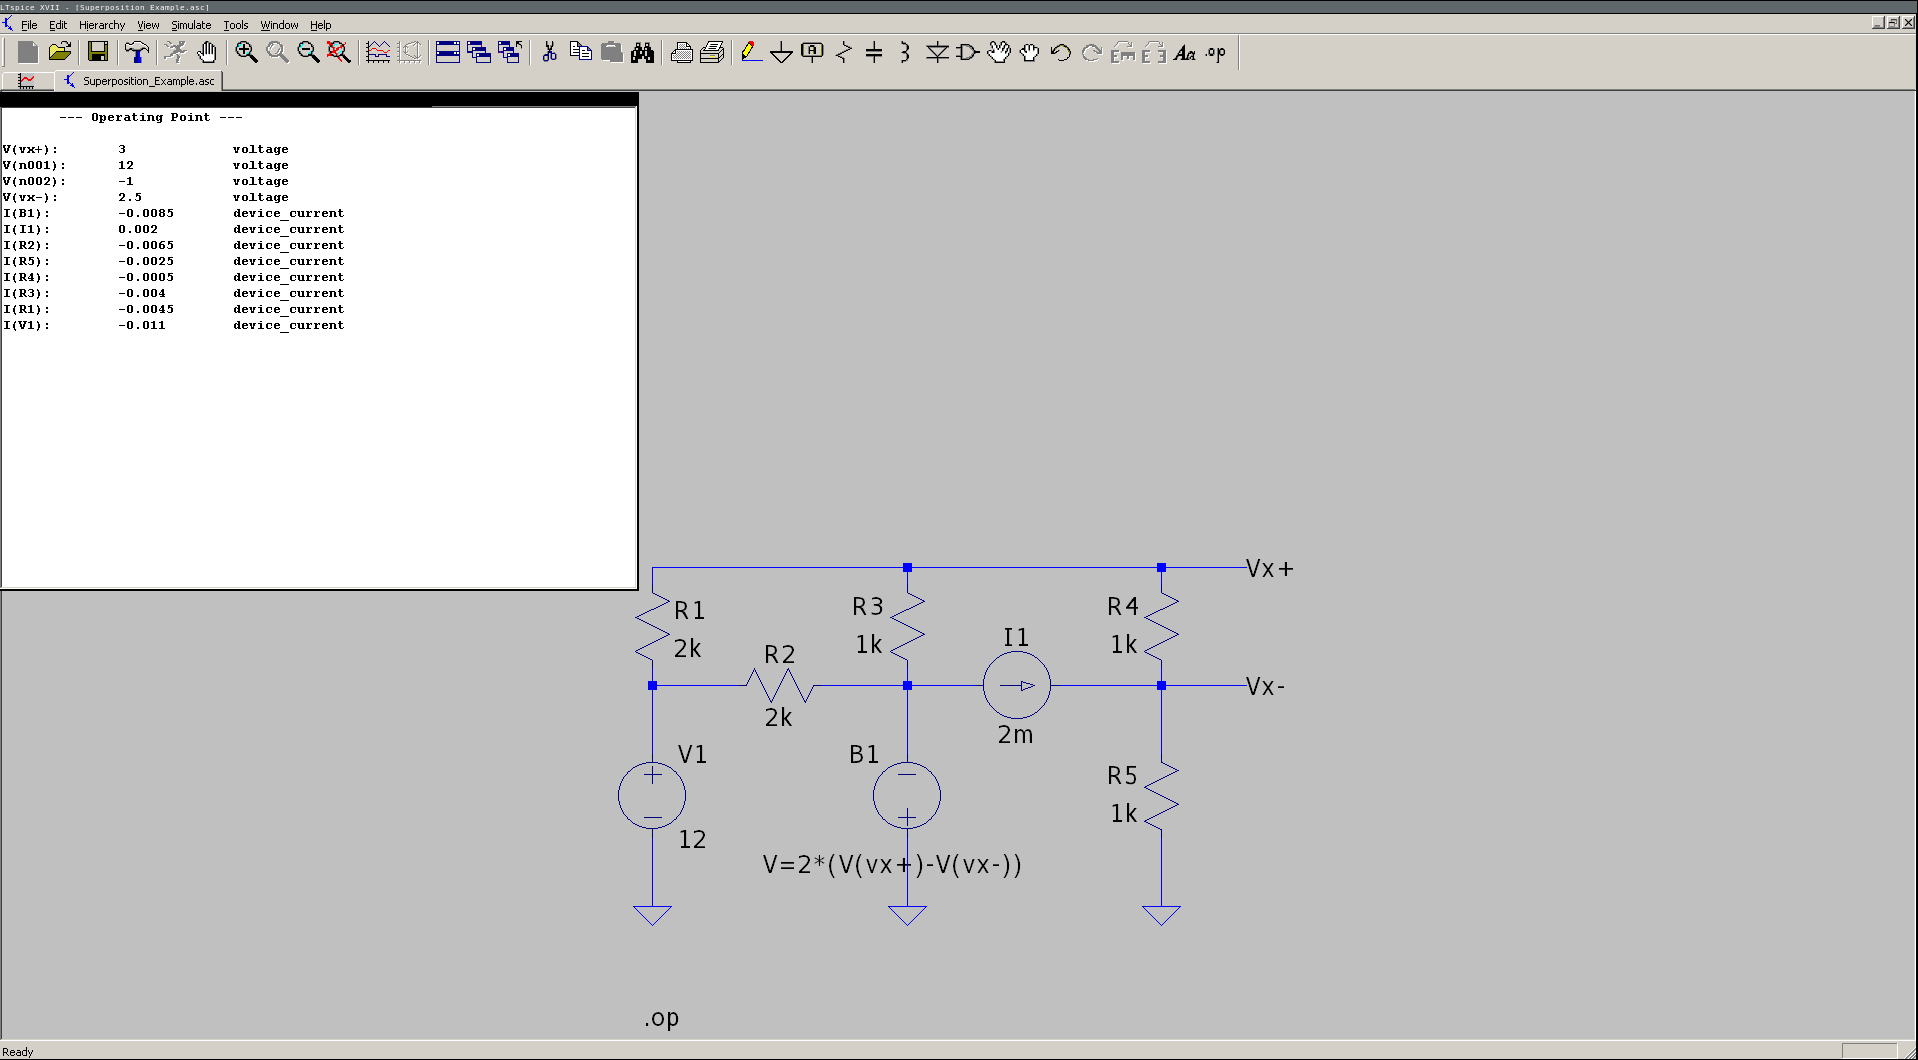
Task: Open the Hierarchy menu
Action: click(101, 25)
